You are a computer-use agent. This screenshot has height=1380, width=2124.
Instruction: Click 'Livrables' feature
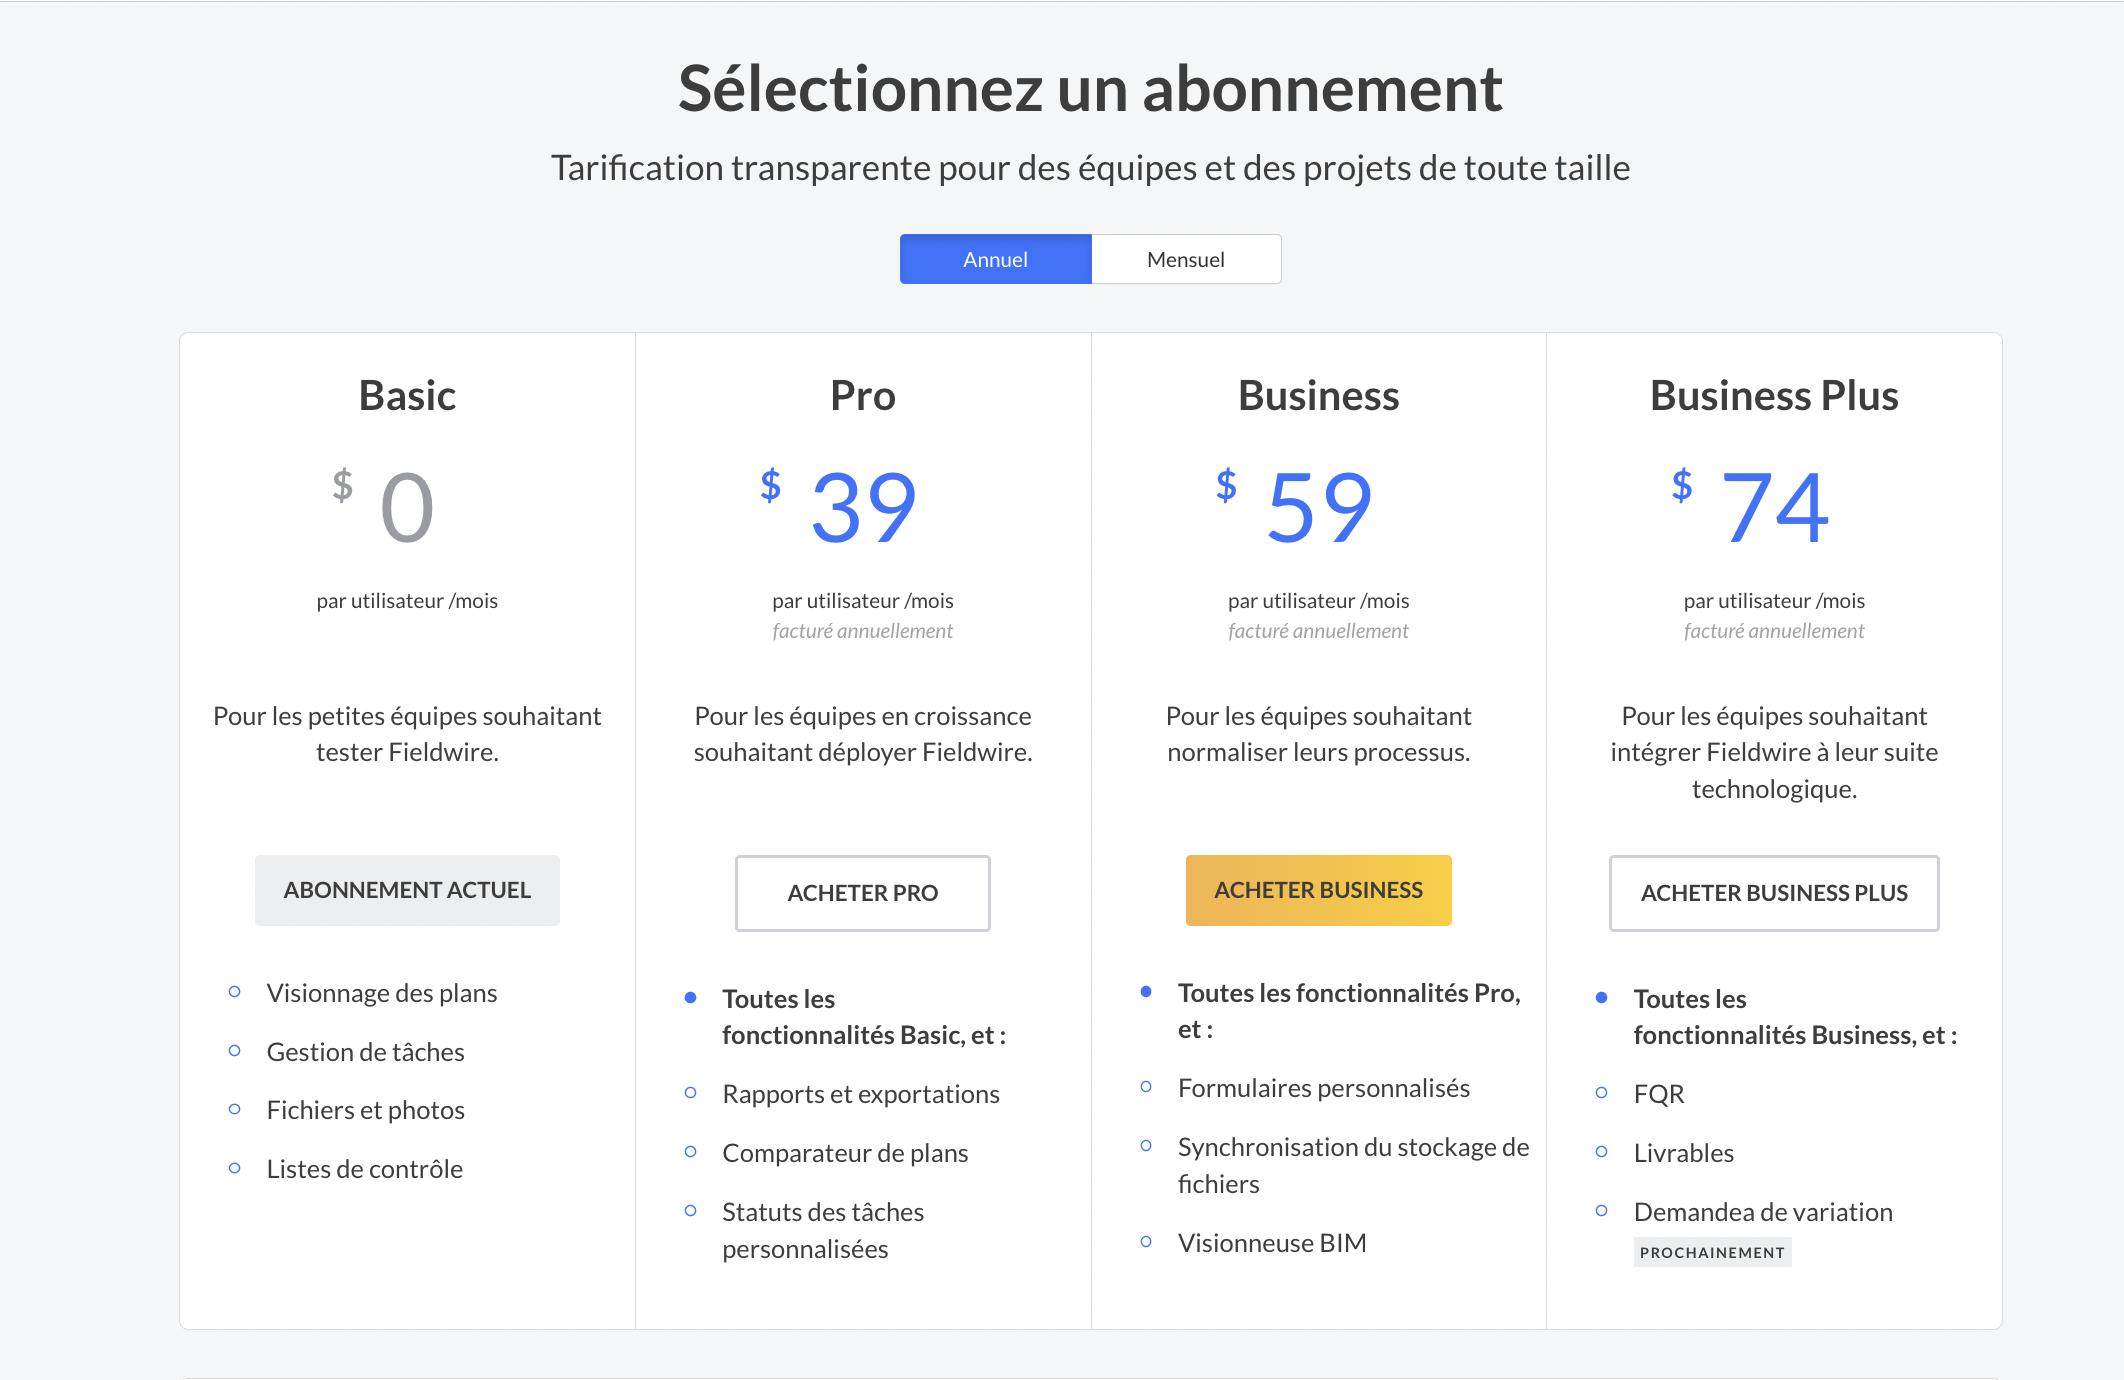click(x=1684, y=1153)
